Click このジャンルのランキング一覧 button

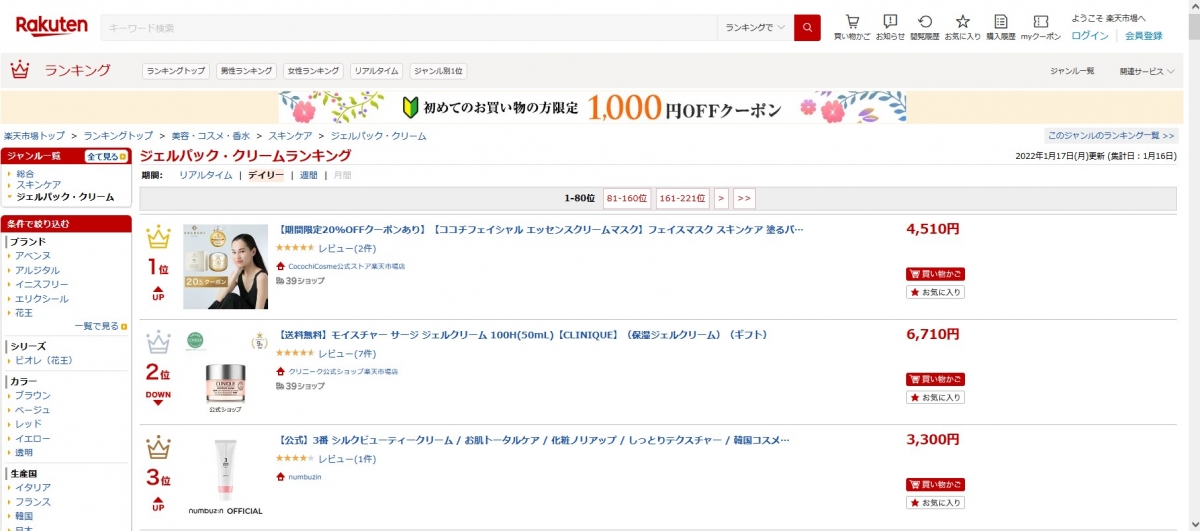(1111, 135)
